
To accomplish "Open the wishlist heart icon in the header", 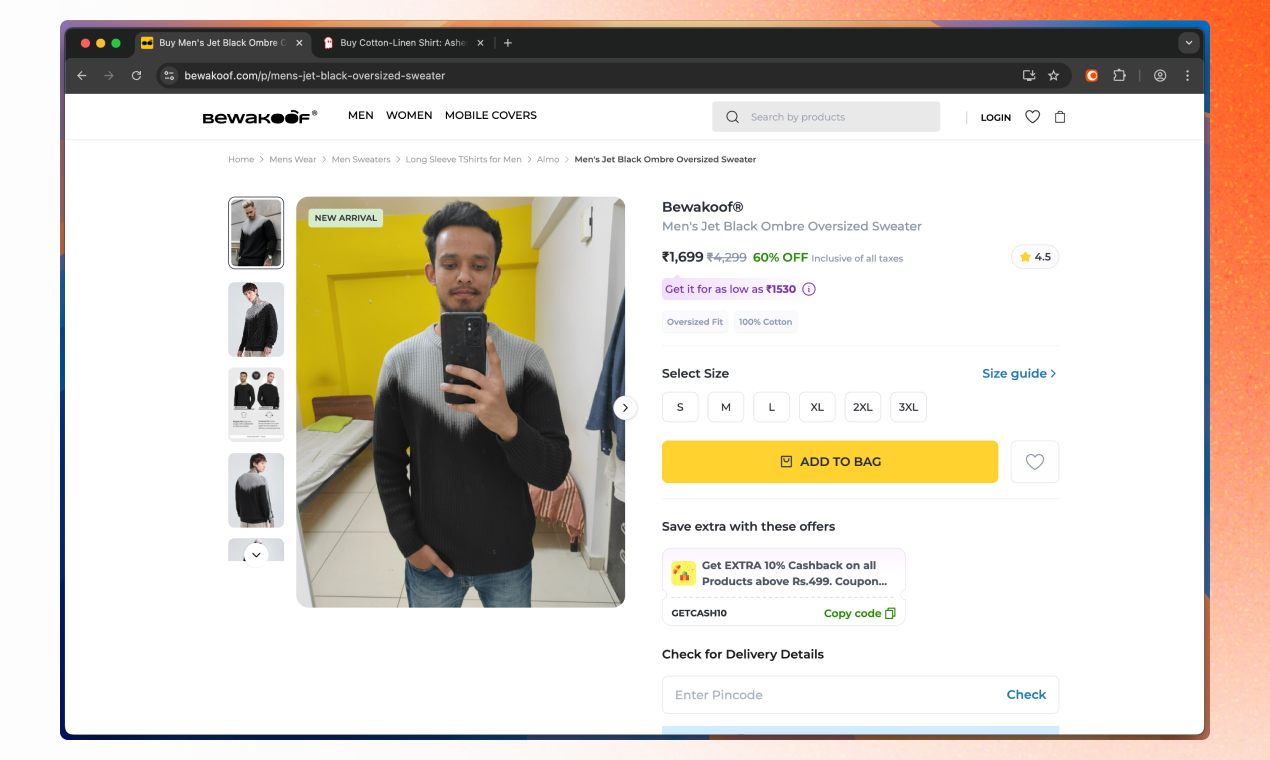I will [x=1032, y=117].
